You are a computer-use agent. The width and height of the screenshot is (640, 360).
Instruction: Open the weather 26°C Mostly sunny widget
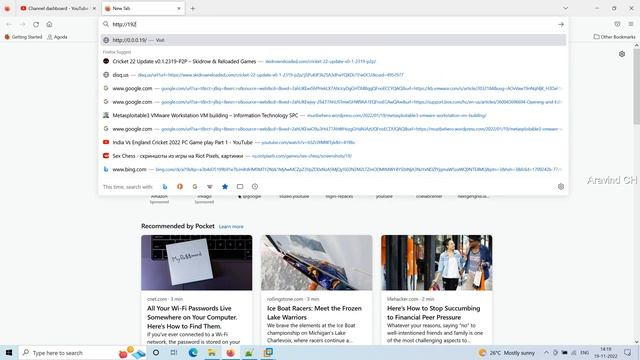tap(506, 353)
